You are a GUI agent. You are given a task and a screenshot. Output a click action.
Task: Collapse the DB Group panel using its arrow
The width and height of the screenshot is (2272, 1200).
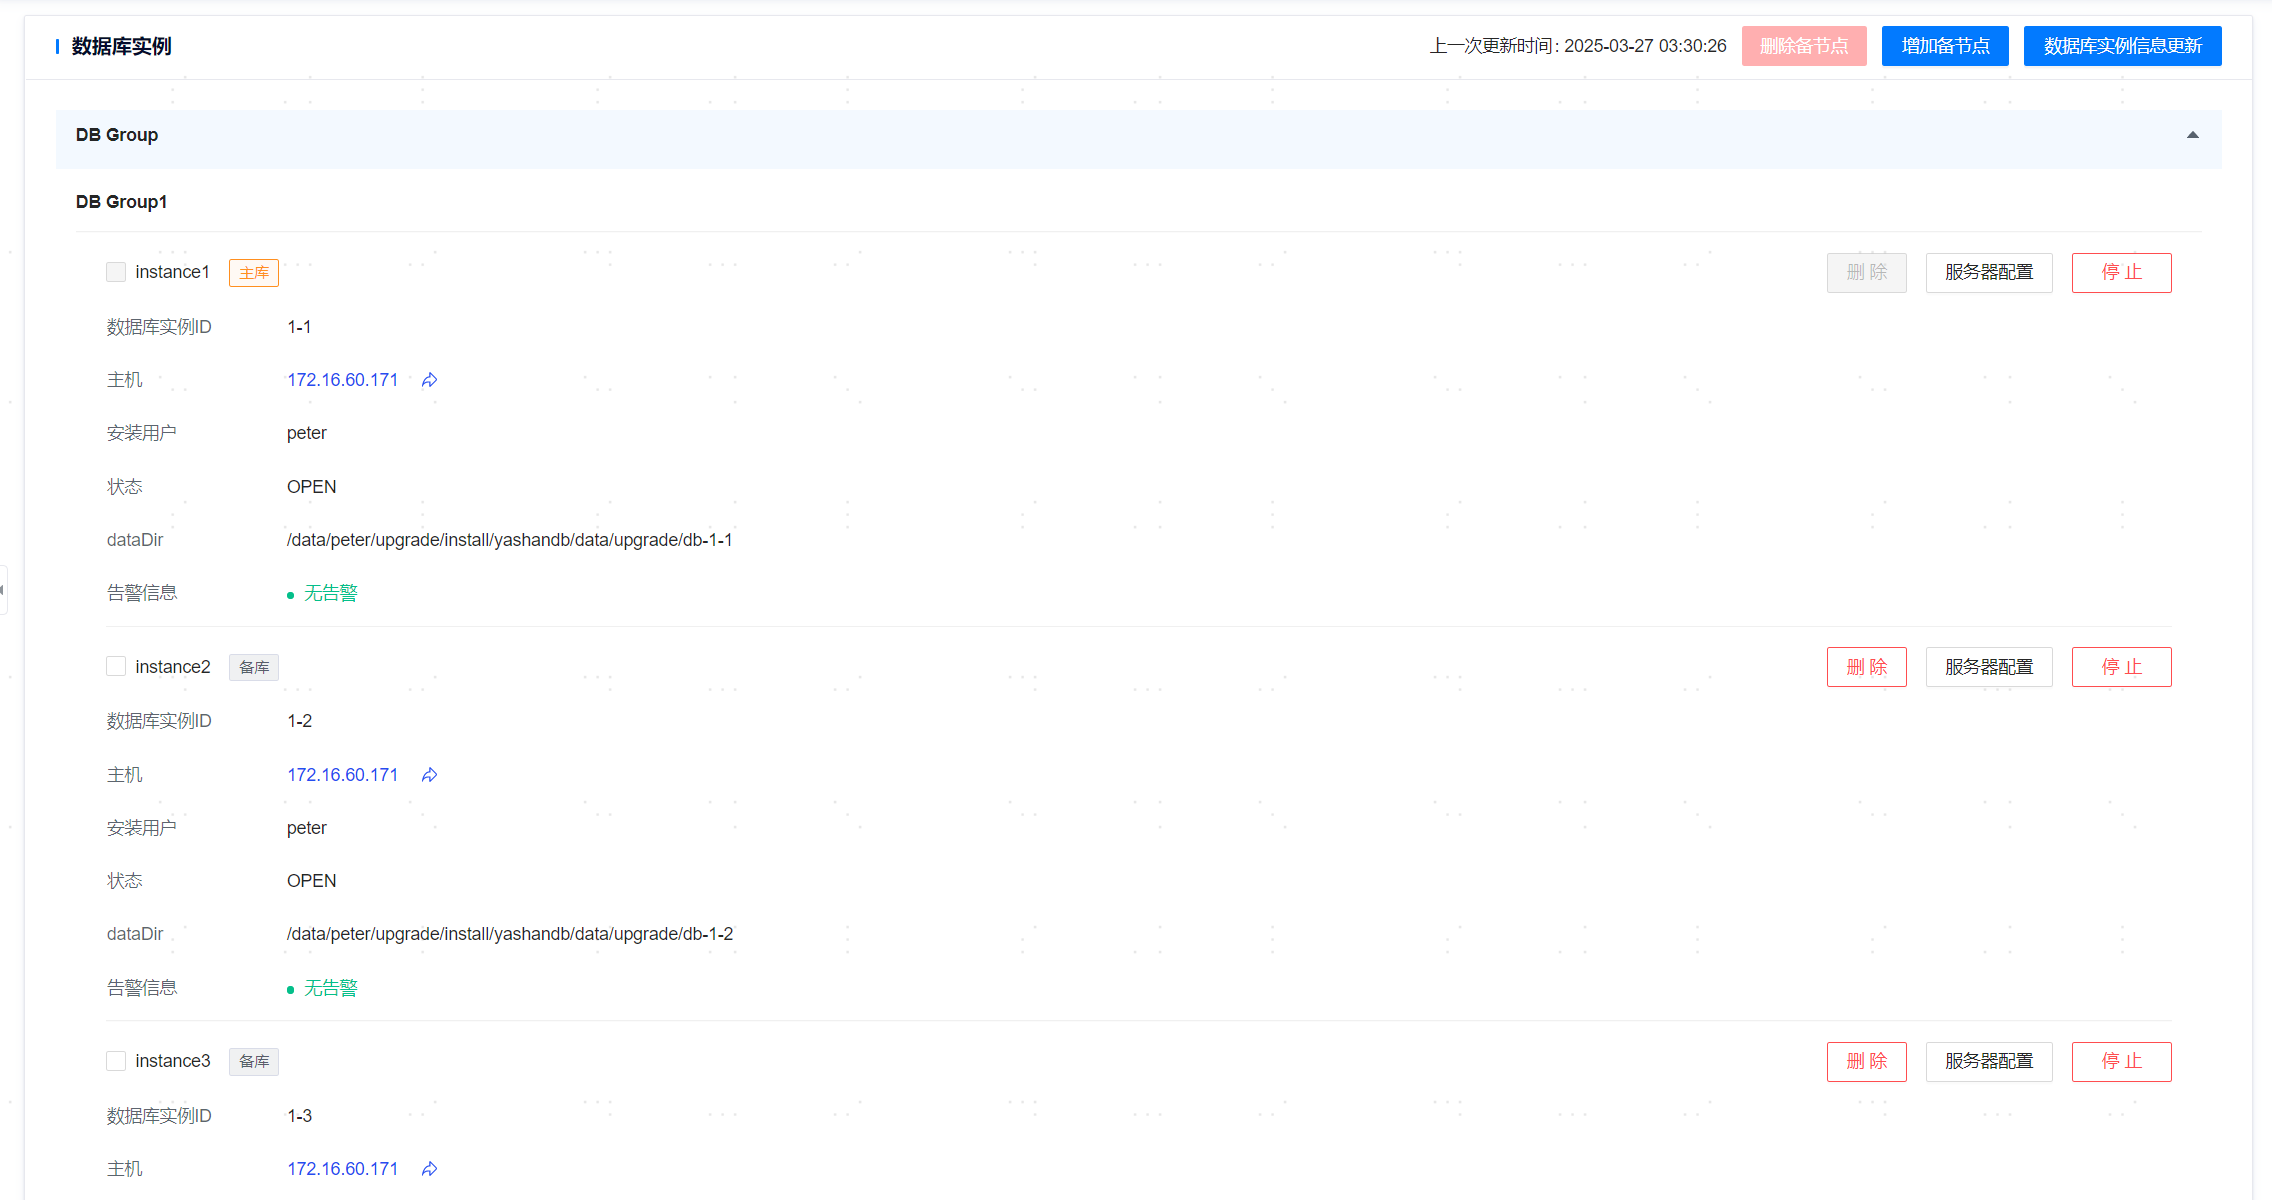coord(2192,135)
